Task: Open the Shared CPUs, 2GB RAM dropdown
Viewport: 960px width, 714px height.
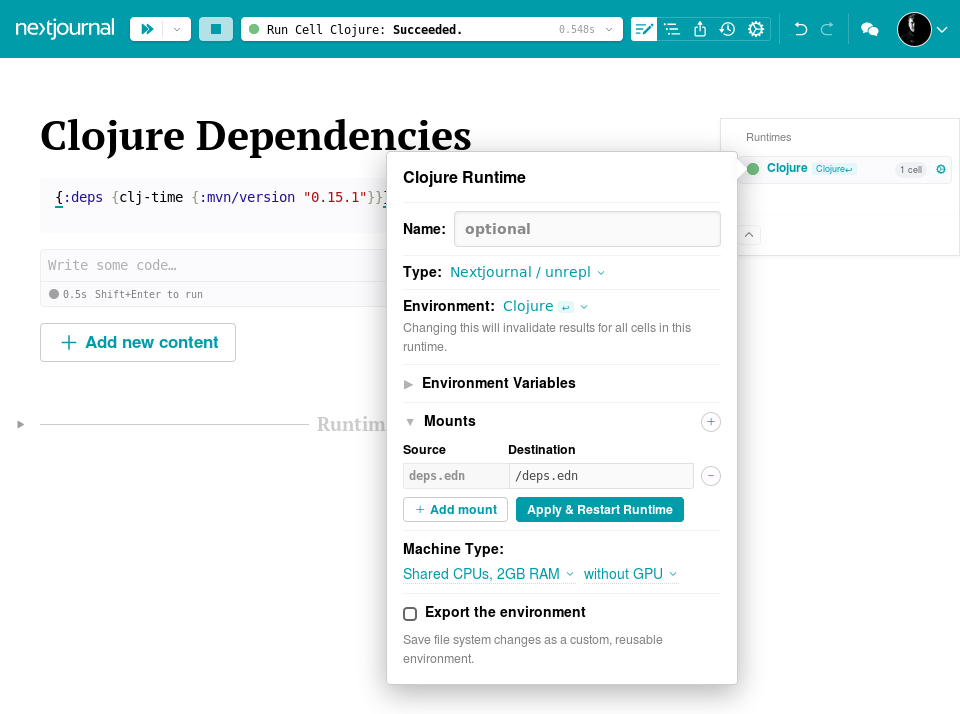Action: (x=489, y=574)
